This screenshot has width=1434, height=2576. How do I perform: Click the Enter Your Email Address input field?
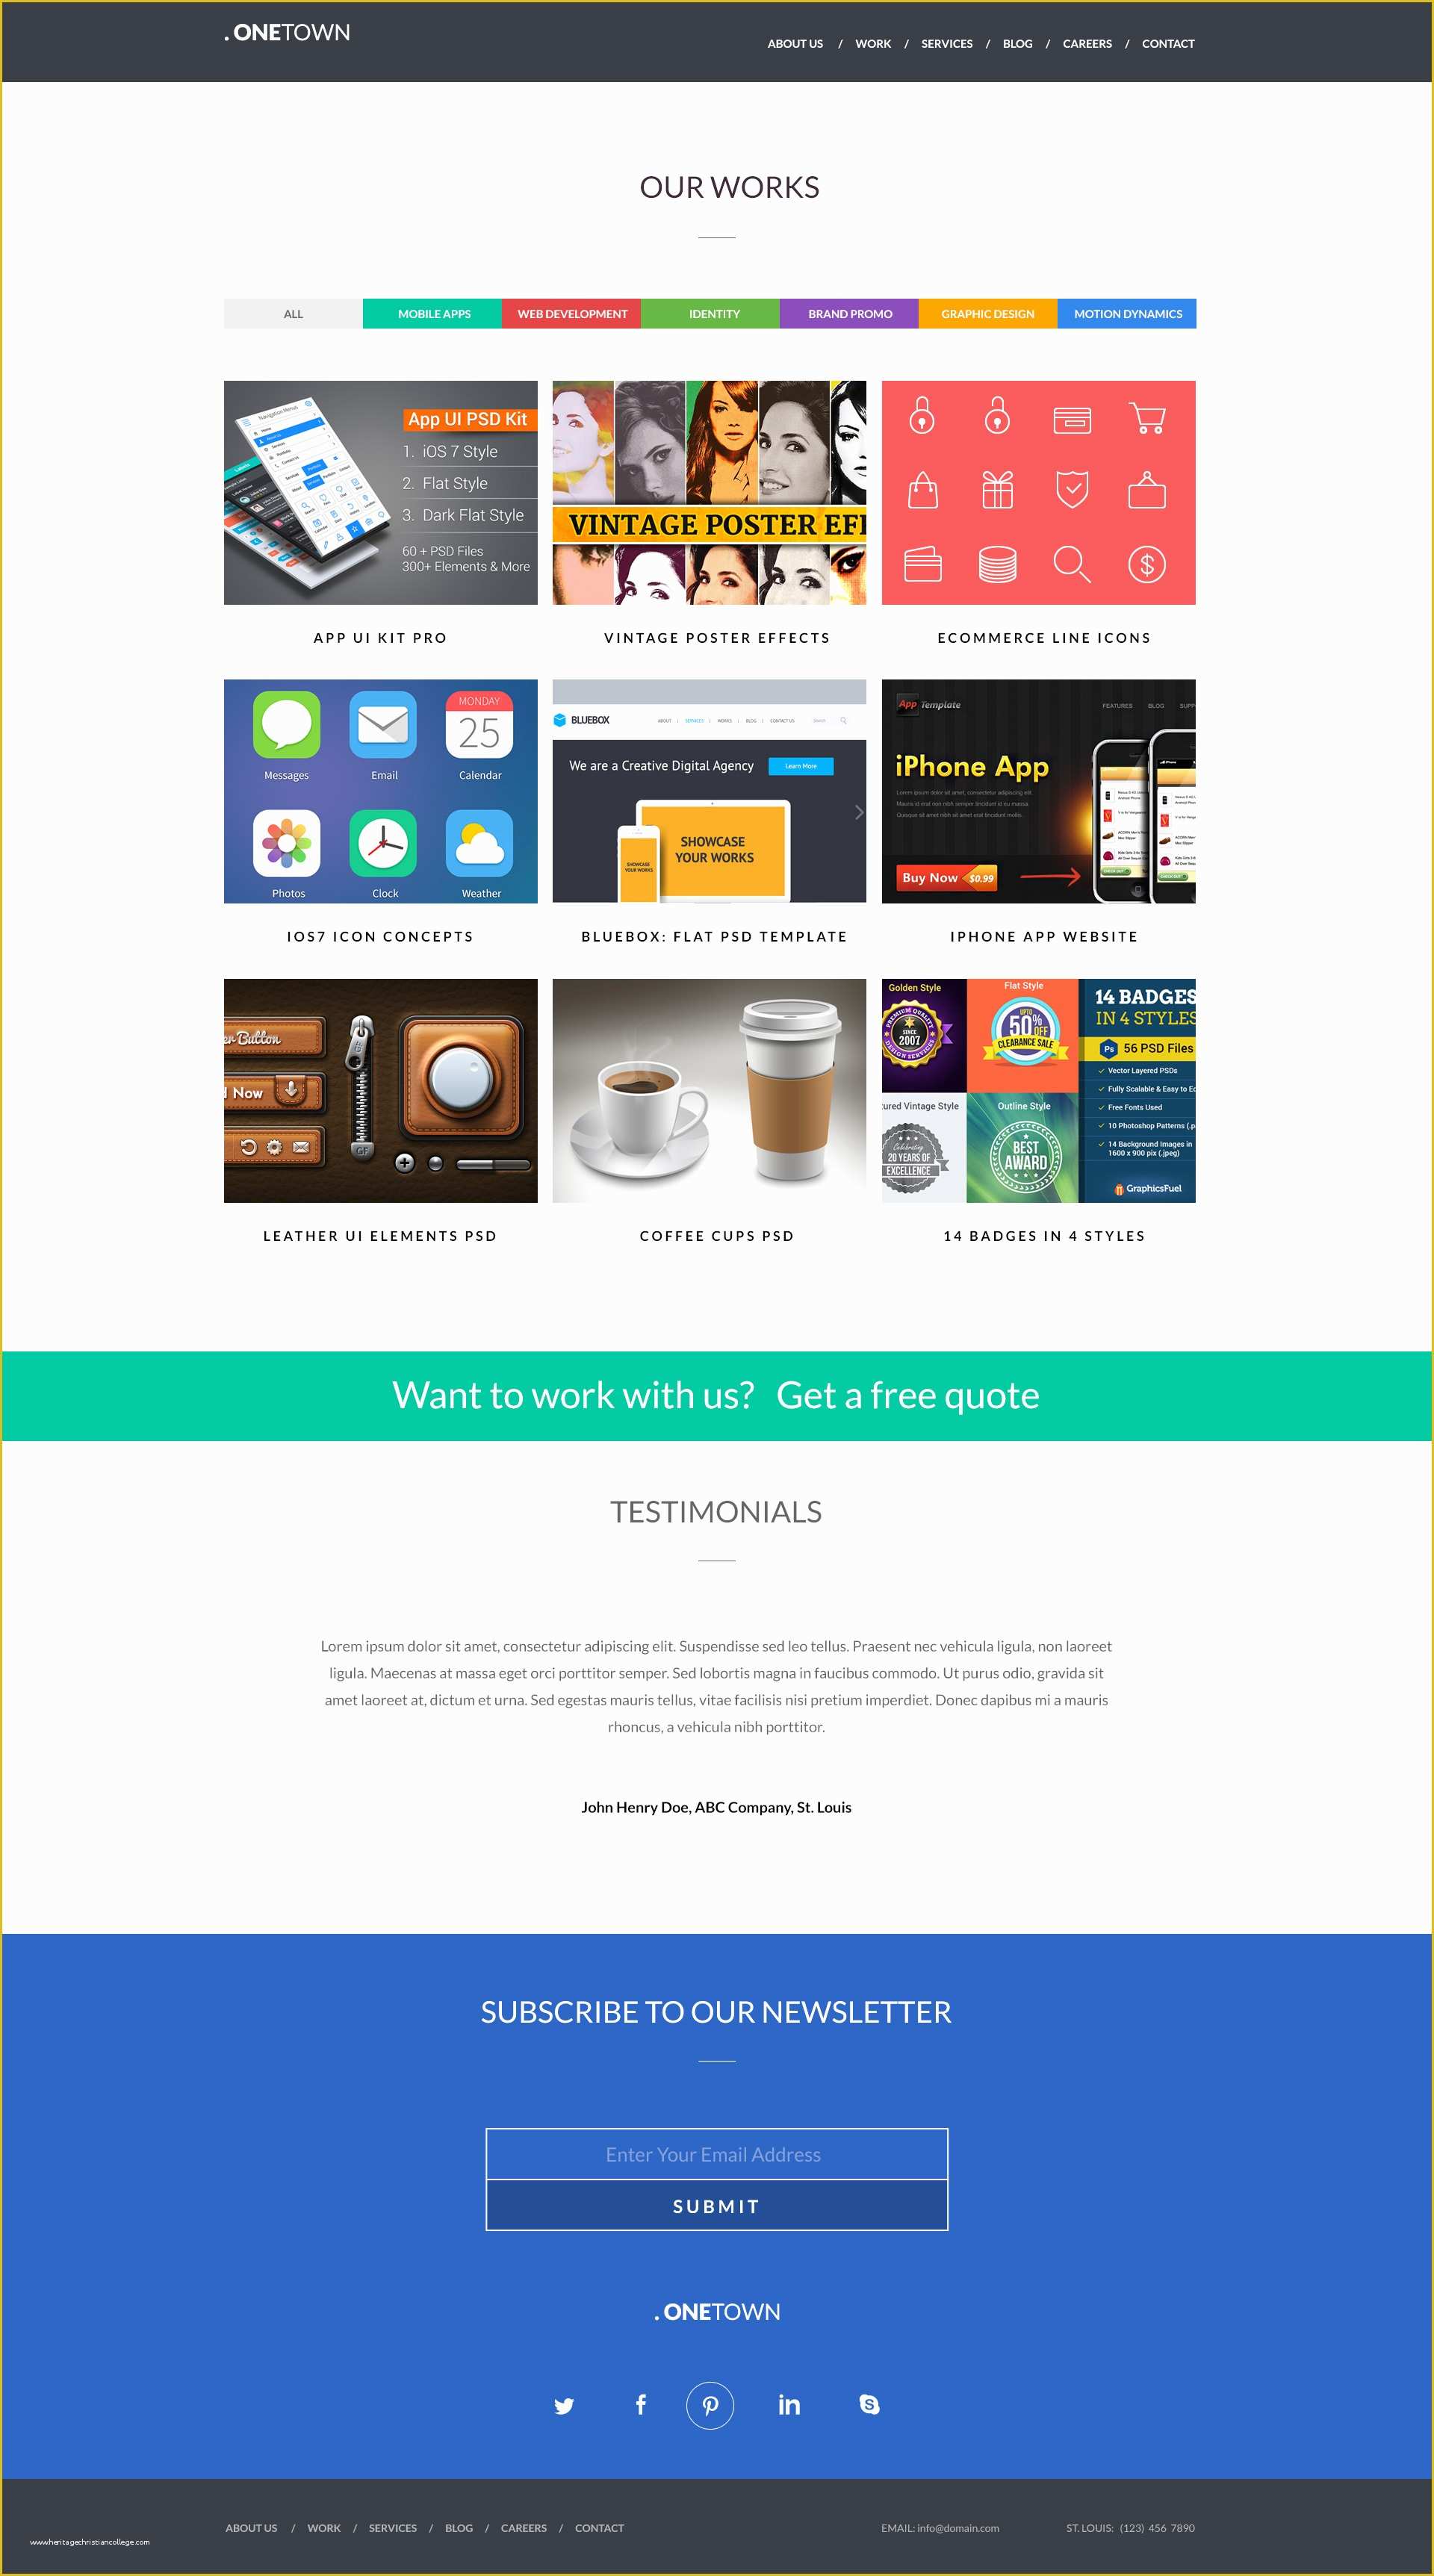coord(717,2106)
